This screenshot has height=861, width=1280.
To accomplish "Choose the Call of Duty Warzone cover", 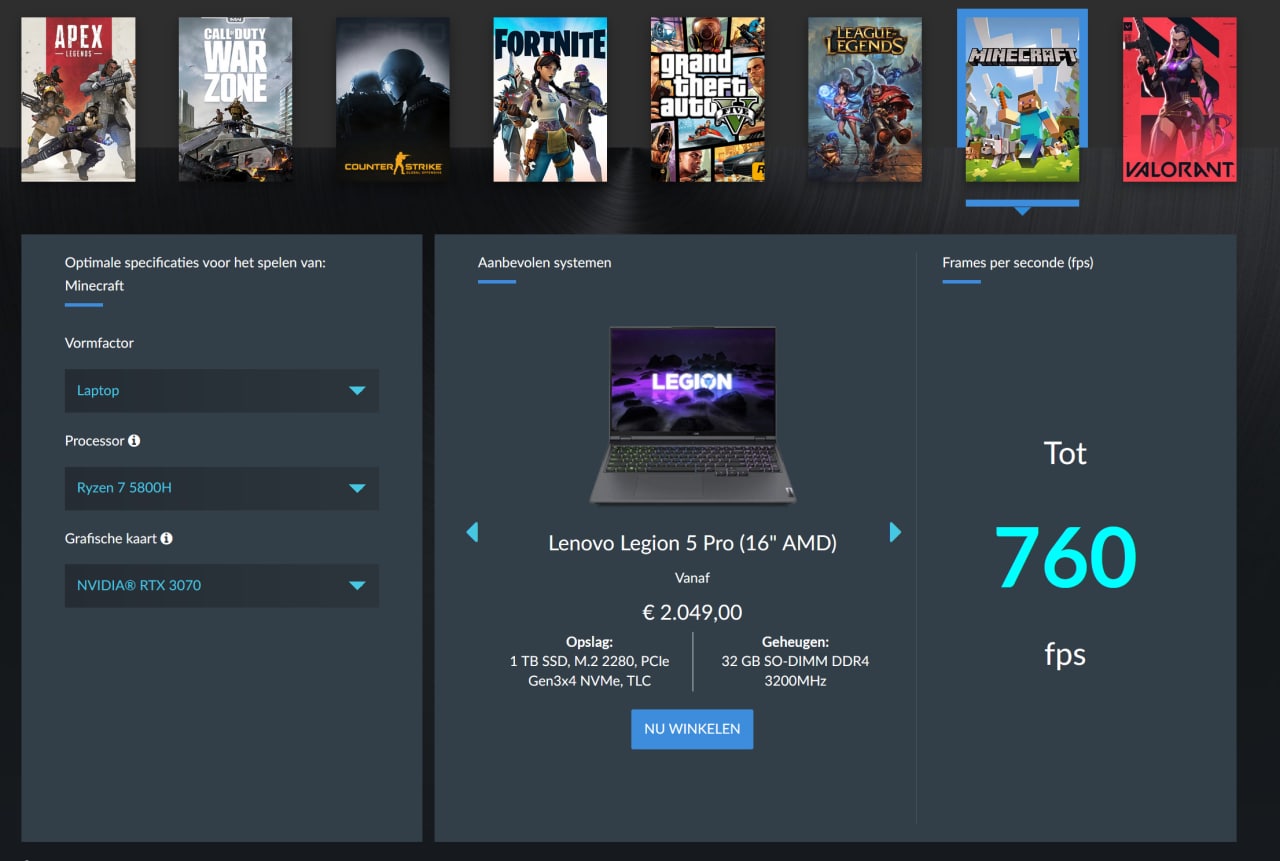I will [236, 99].
